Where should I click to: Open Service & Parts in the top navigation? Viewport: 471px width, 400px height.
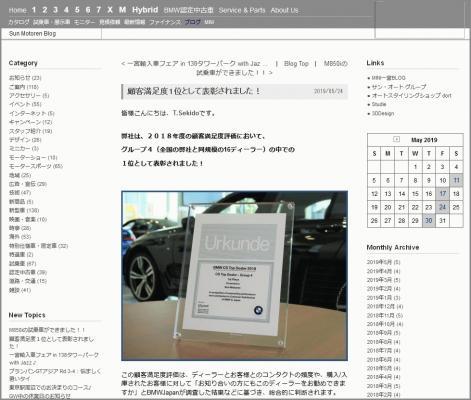click(242, 10)
